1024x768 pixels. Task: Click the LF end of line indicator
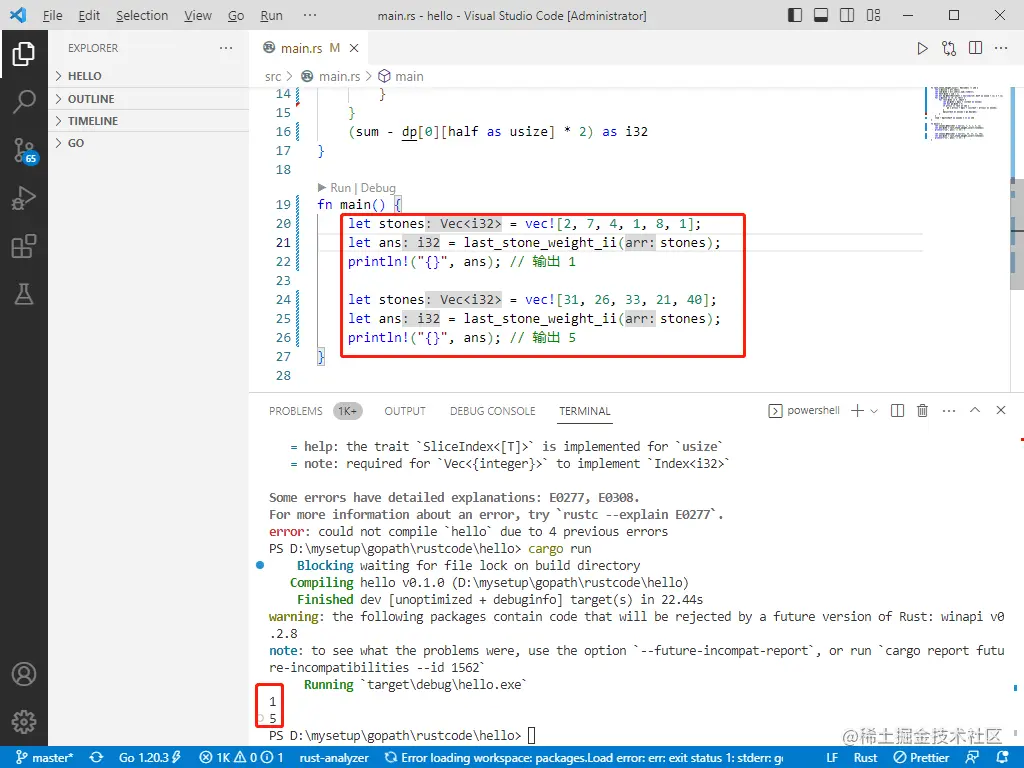[x=832, y=758]
